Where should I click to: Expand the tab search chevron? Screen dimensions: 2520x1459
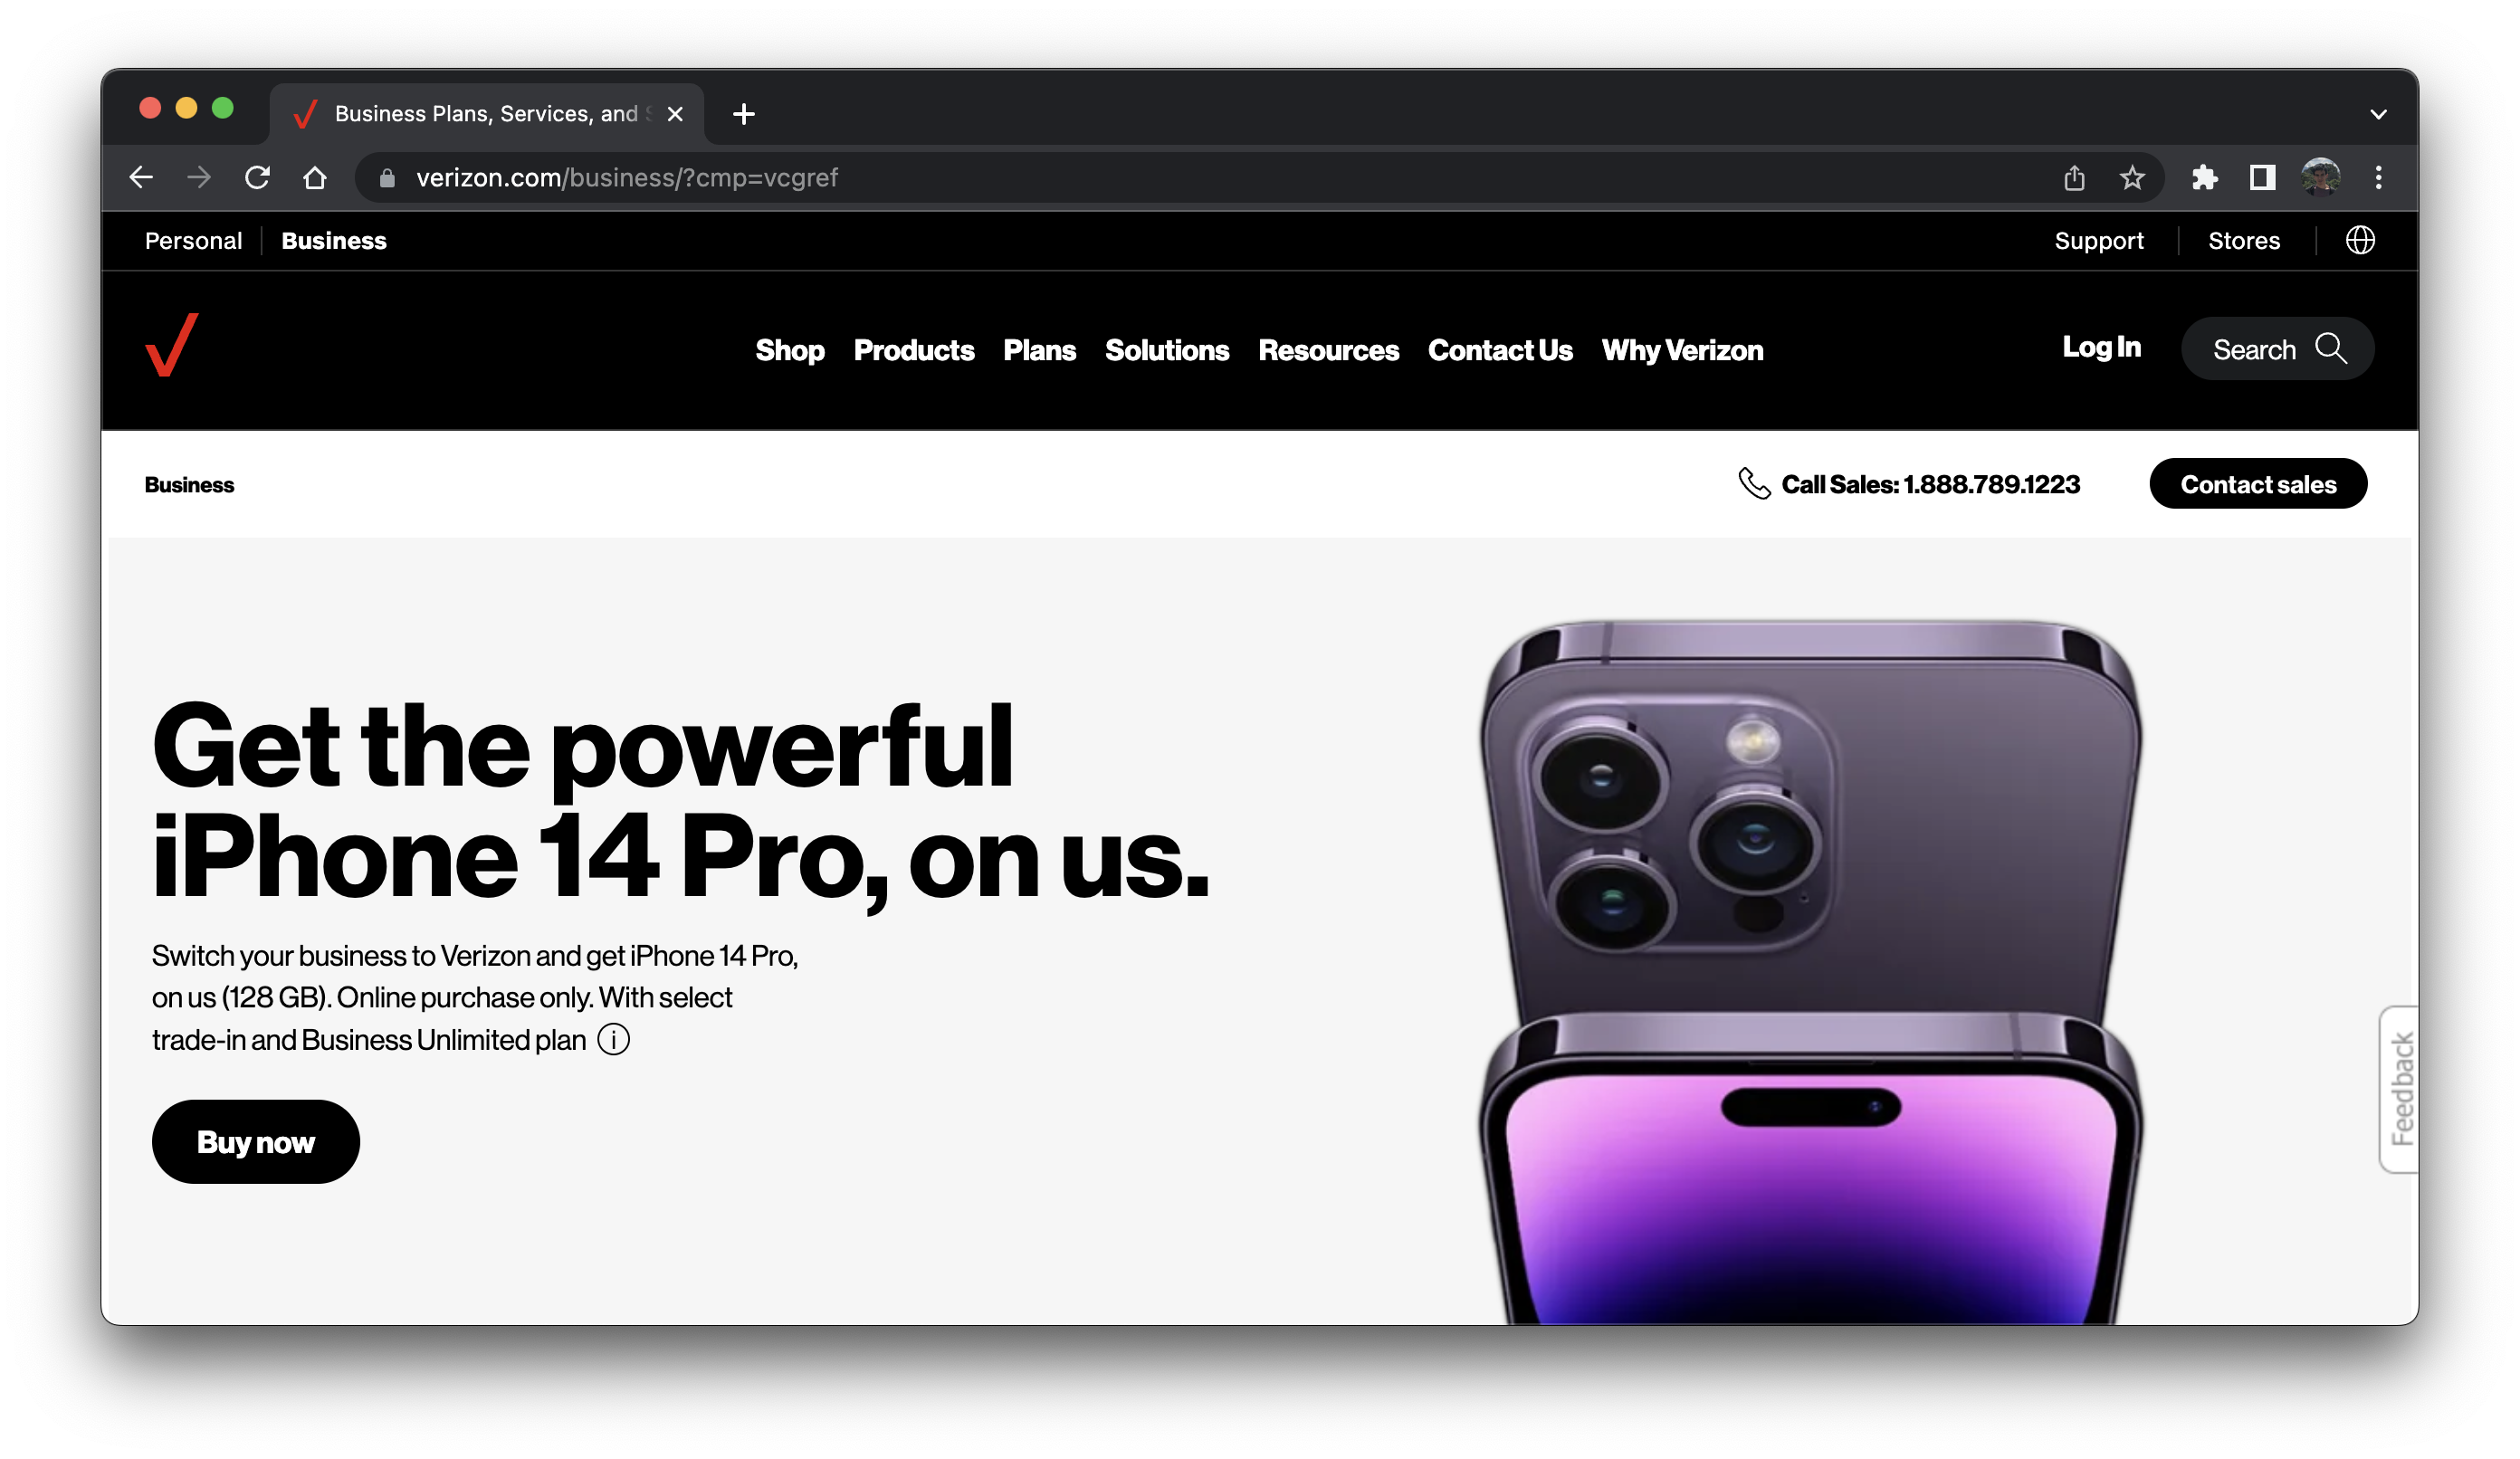2378,114
